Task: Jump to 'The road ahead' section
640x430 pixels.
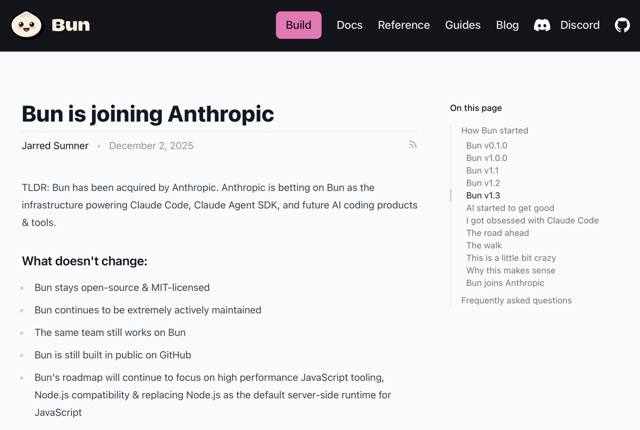Action: click(497, 233)
